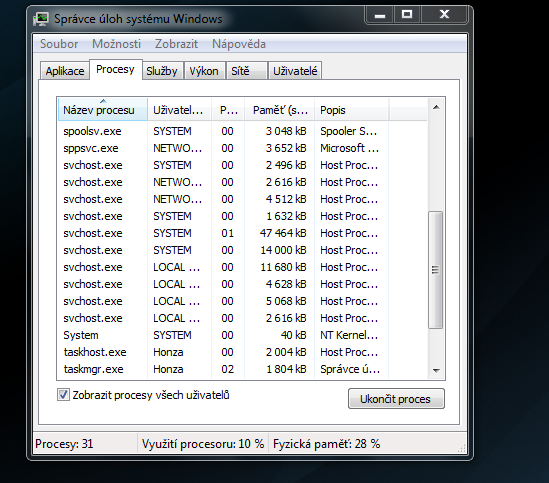The height and width of the screenshot is (483, 549).
Task: Toggle 'Zobrazit procesy všech uživatelů' checkbox
Action: click(x=63, y=395)
